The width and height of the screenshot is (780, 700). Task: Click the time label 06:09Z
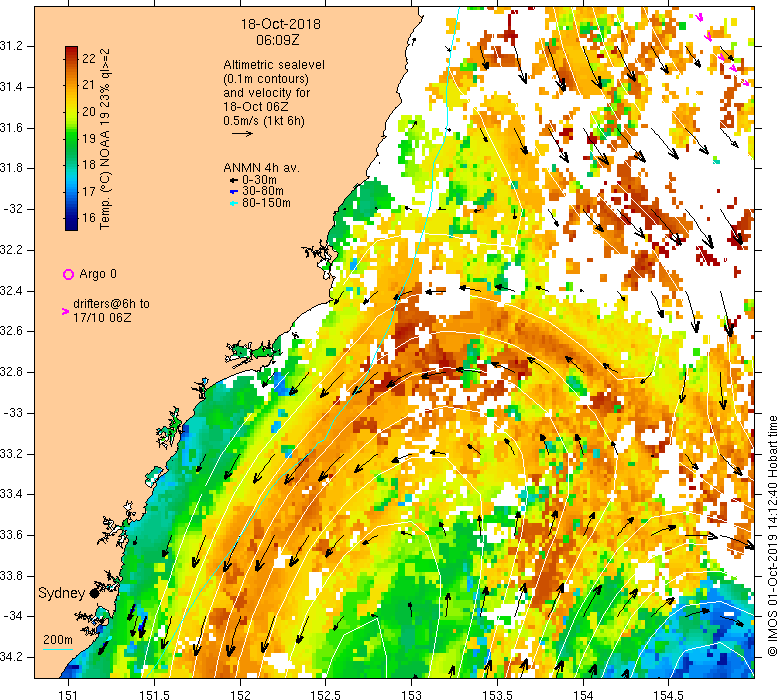coord(278,40)
